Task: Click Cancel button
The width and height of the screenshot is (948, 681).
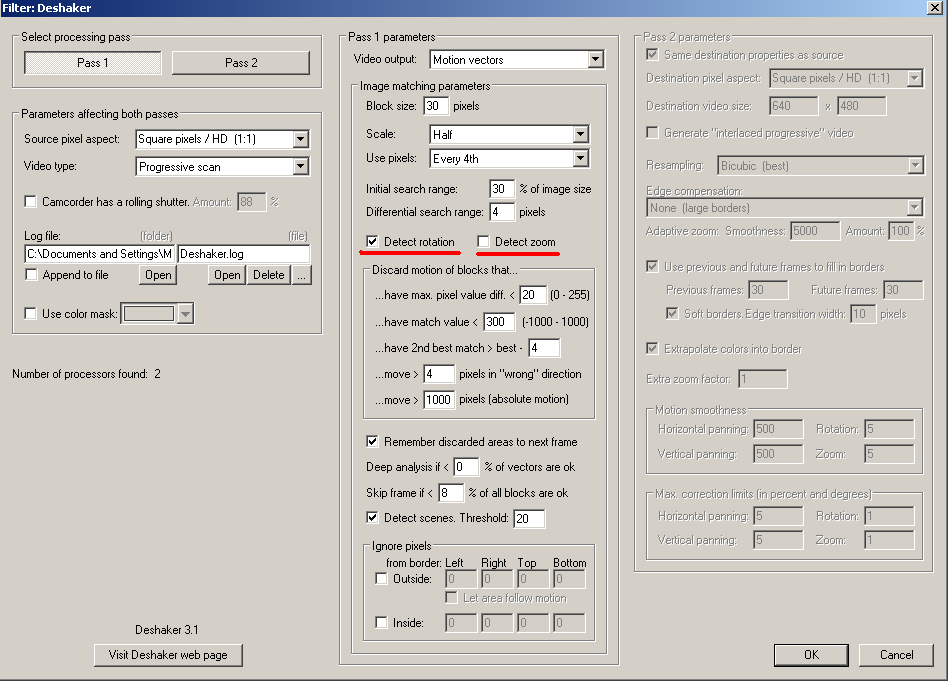Action: pyautogui.click(x=897, y=655)
